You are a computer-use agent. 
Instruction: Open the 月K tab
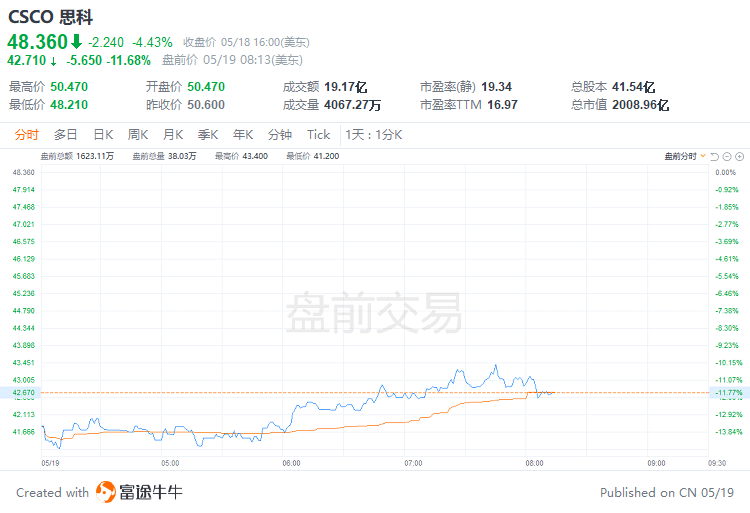[x=173, y=135]
